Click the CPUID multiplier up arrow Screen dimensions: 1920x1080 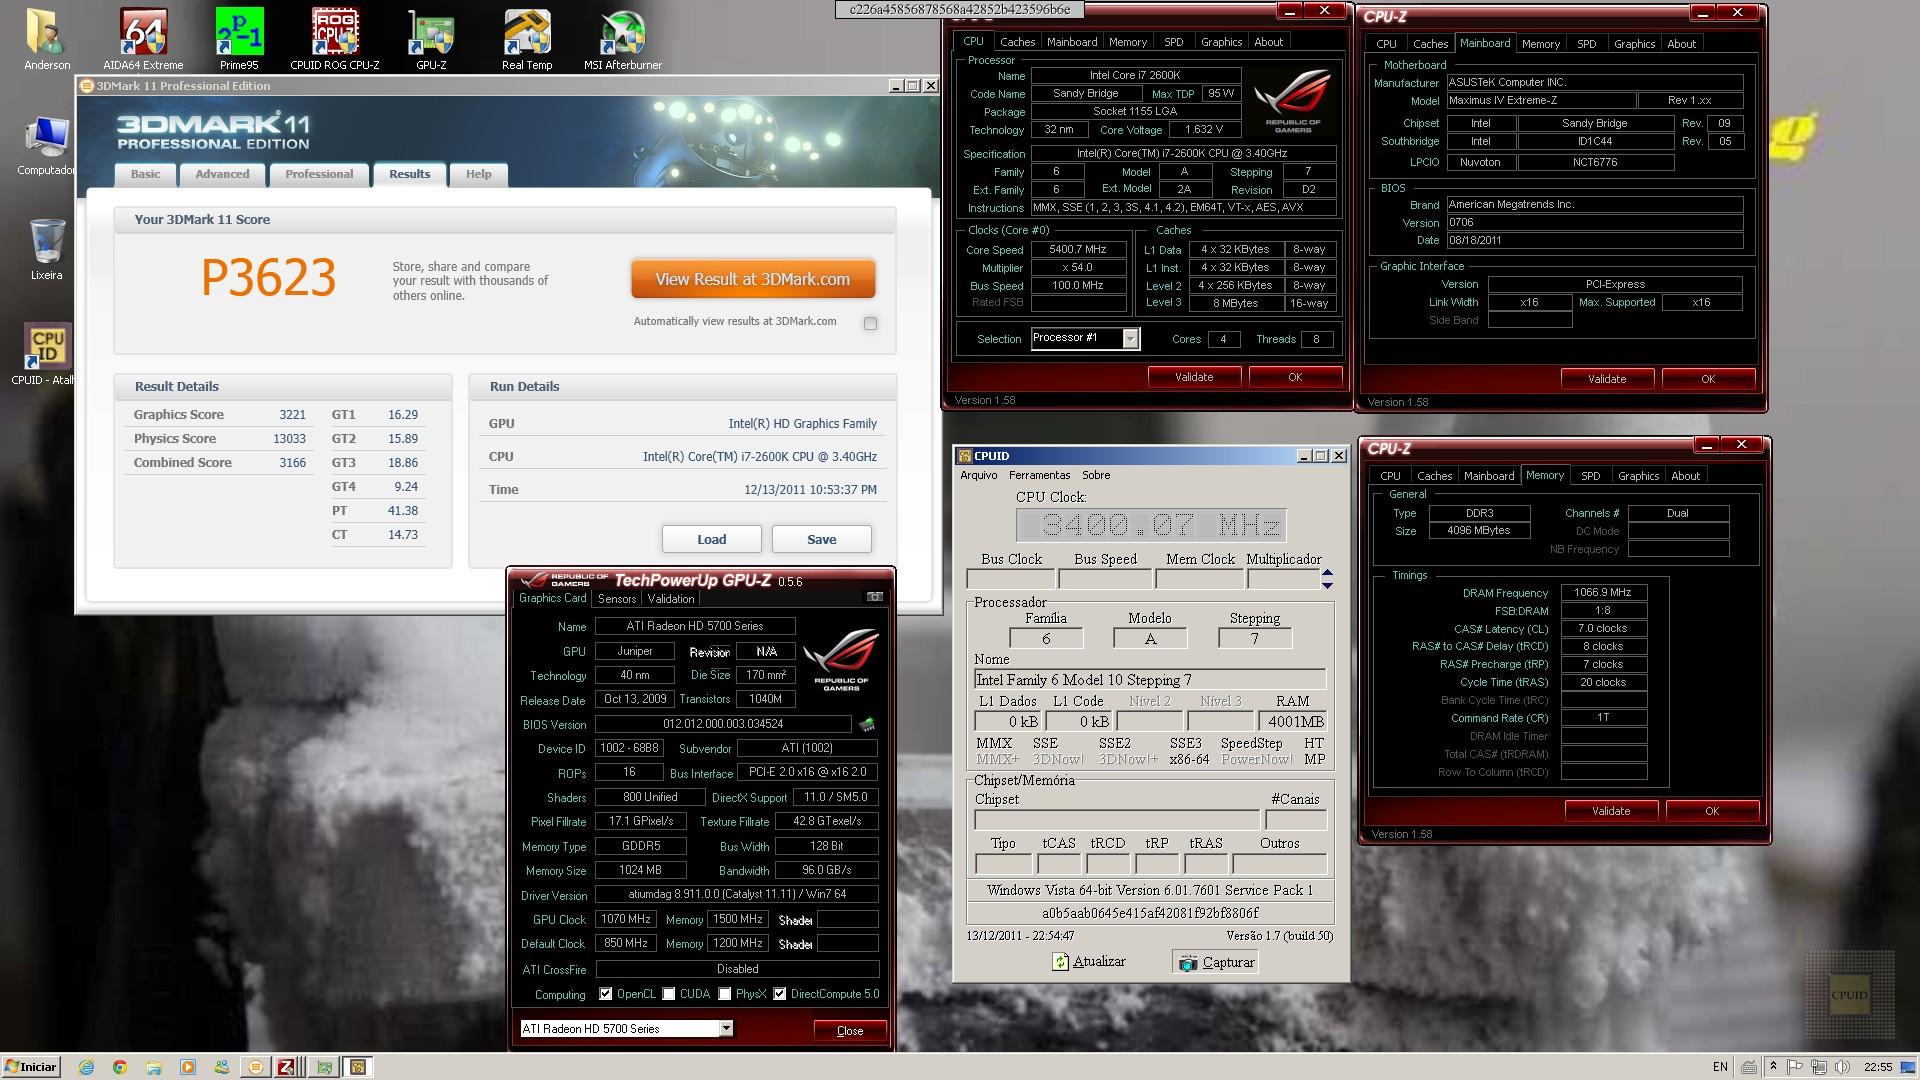click(x=1327, y=573)
